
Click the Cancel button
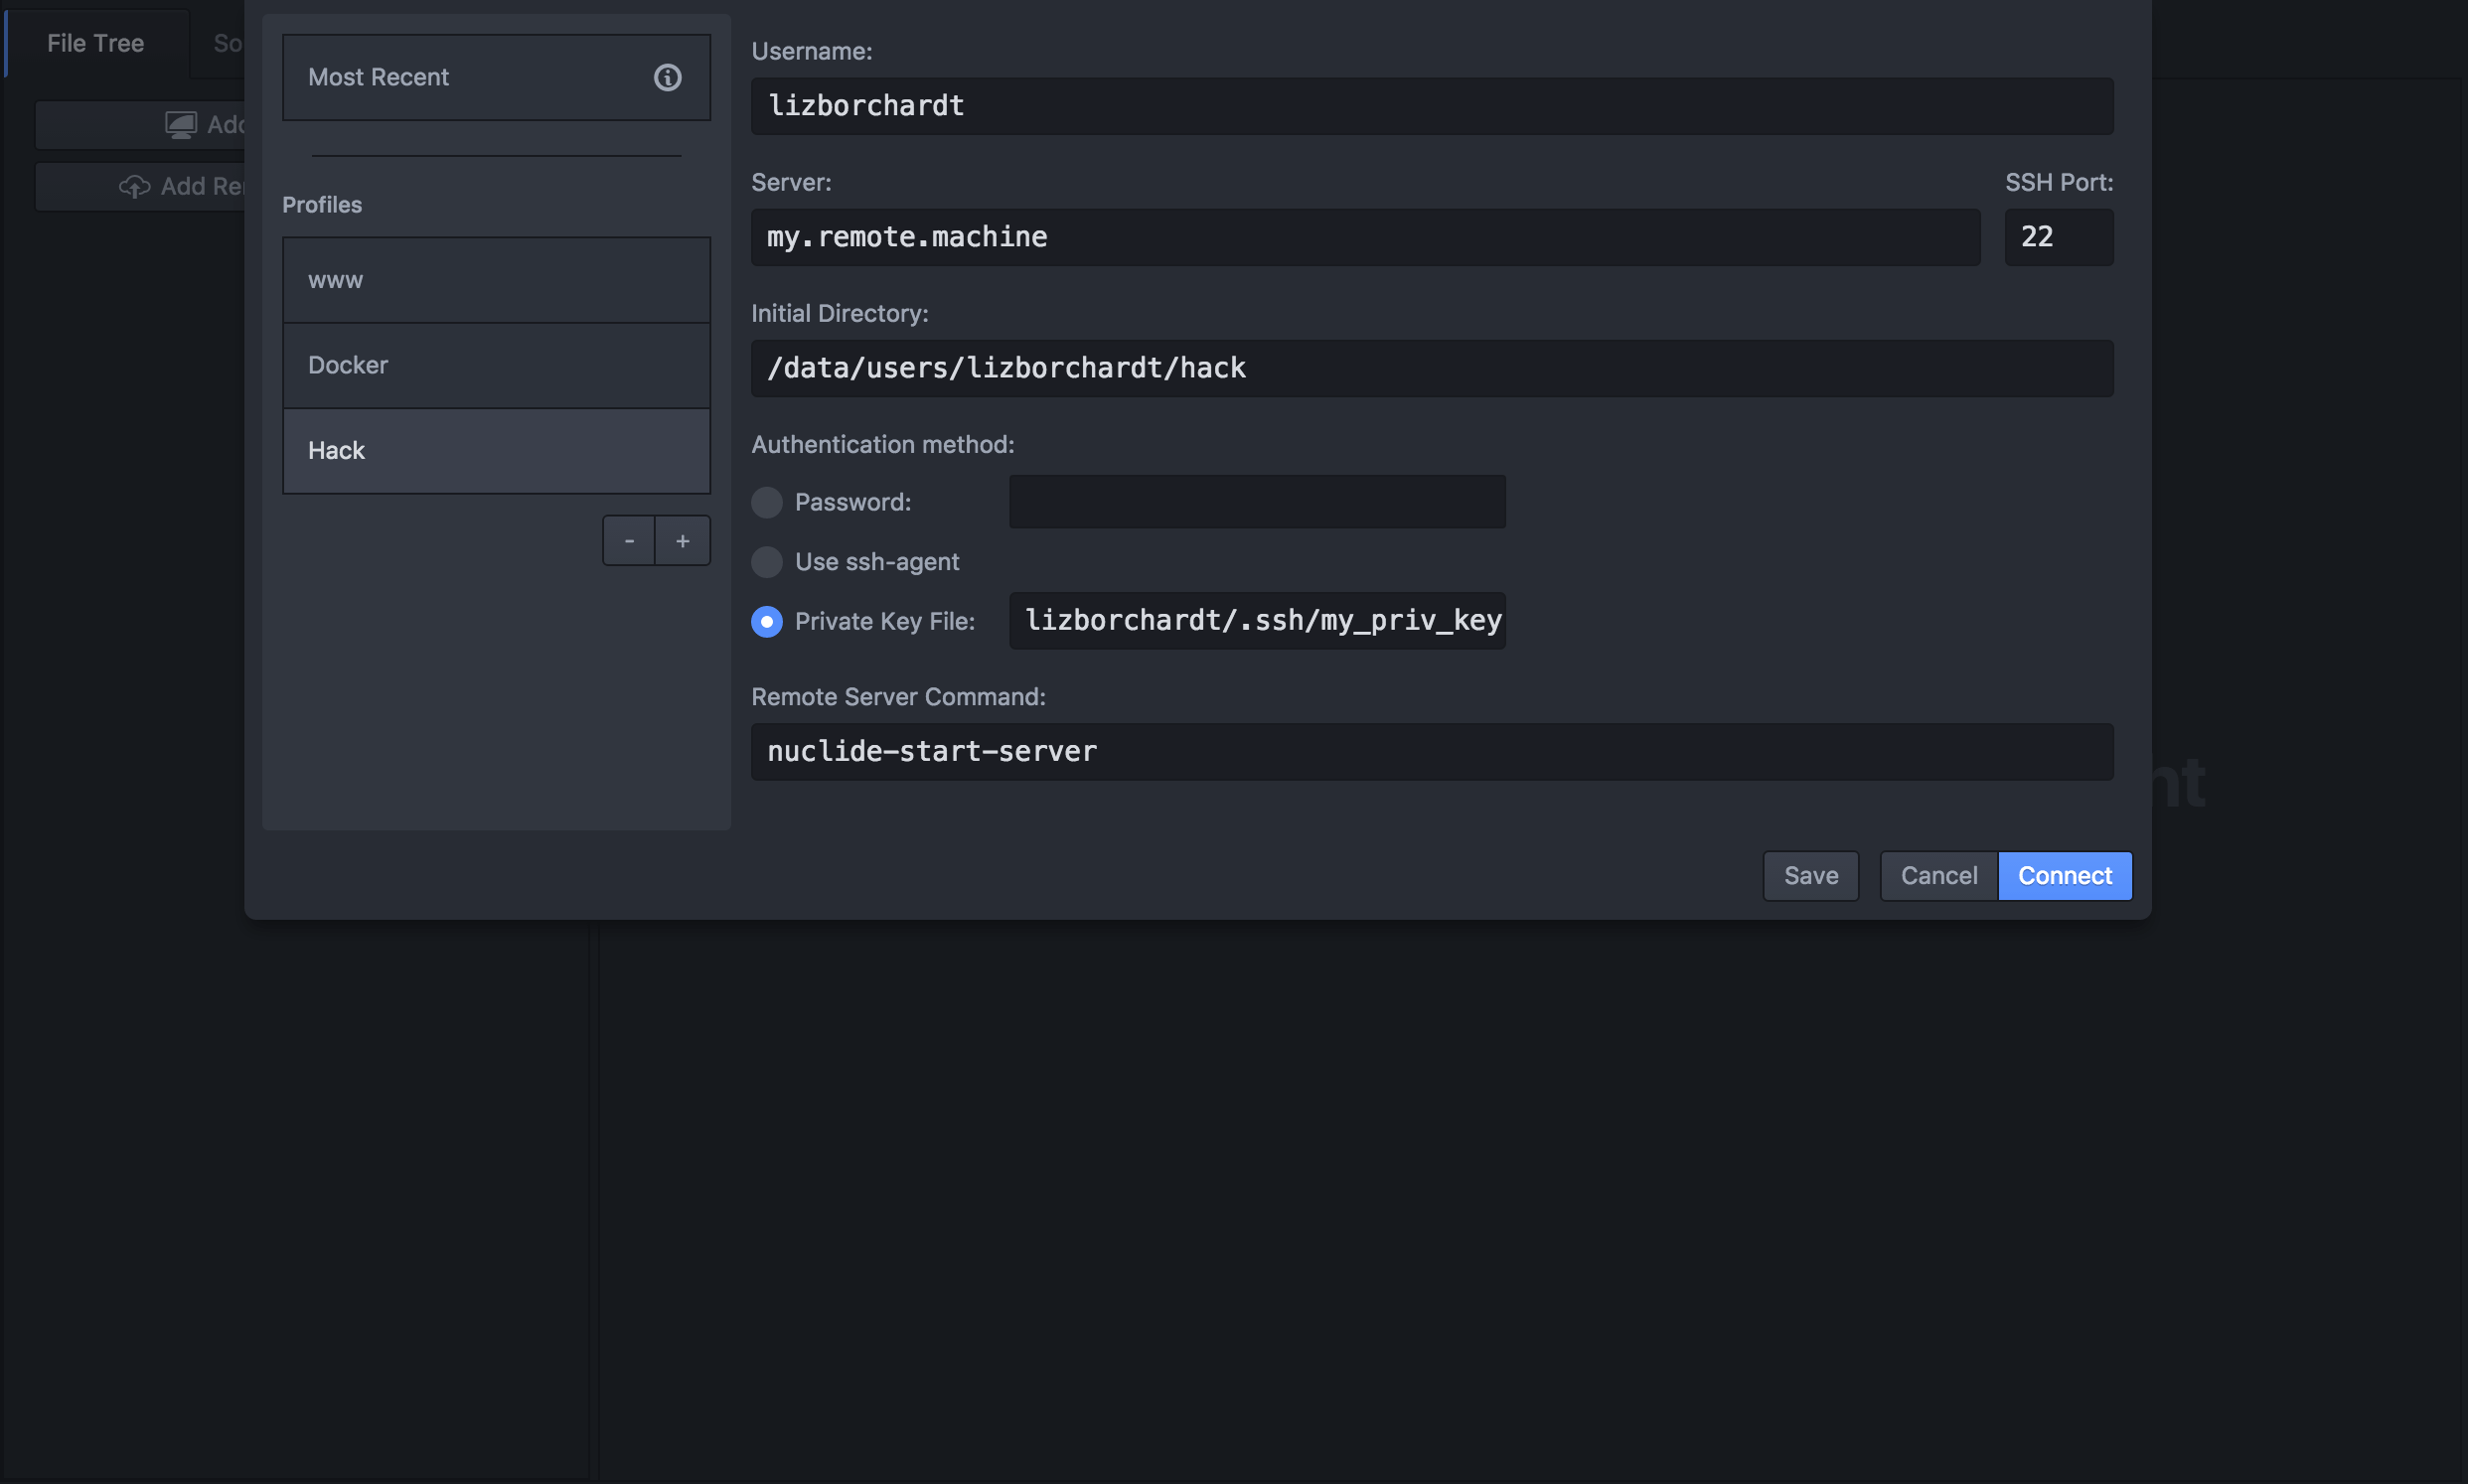(x=1939, y=874)
